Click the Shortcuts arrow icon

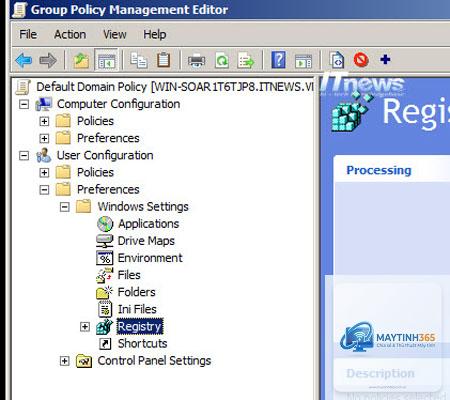(105, 344)
